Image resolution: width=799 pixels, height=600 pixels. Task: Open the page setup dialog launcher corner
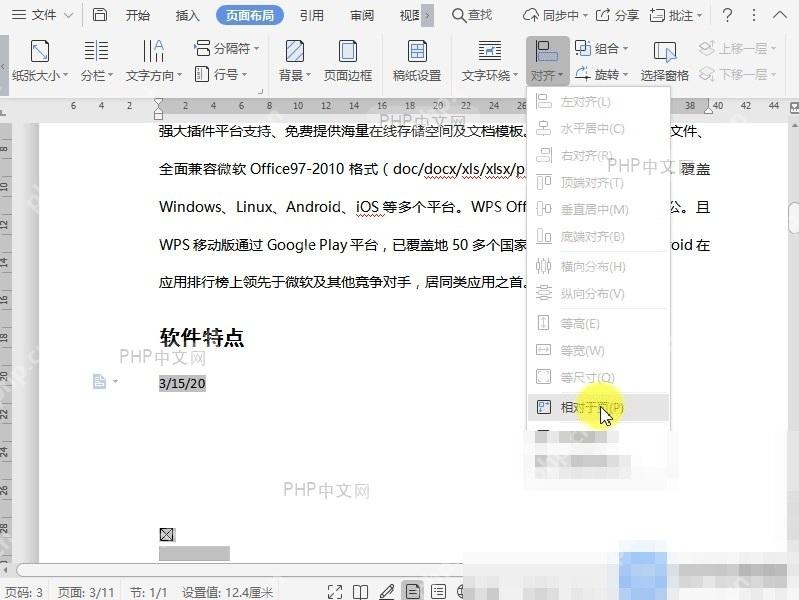(x=260, y=91)
